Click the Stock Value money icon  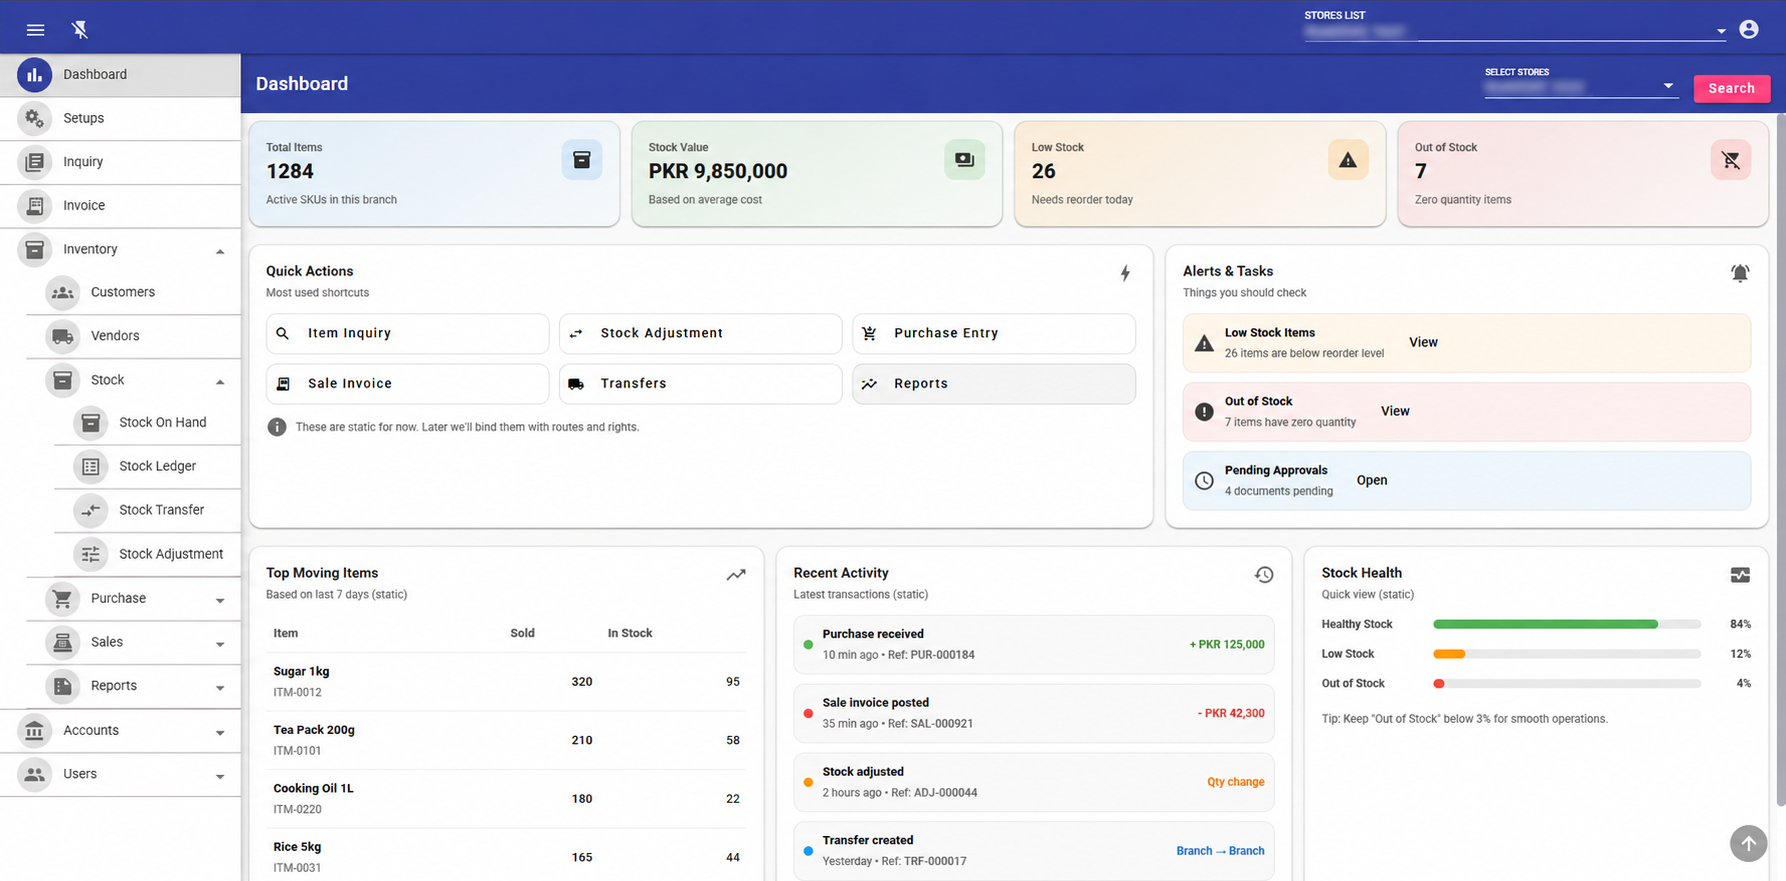point(964,160)
